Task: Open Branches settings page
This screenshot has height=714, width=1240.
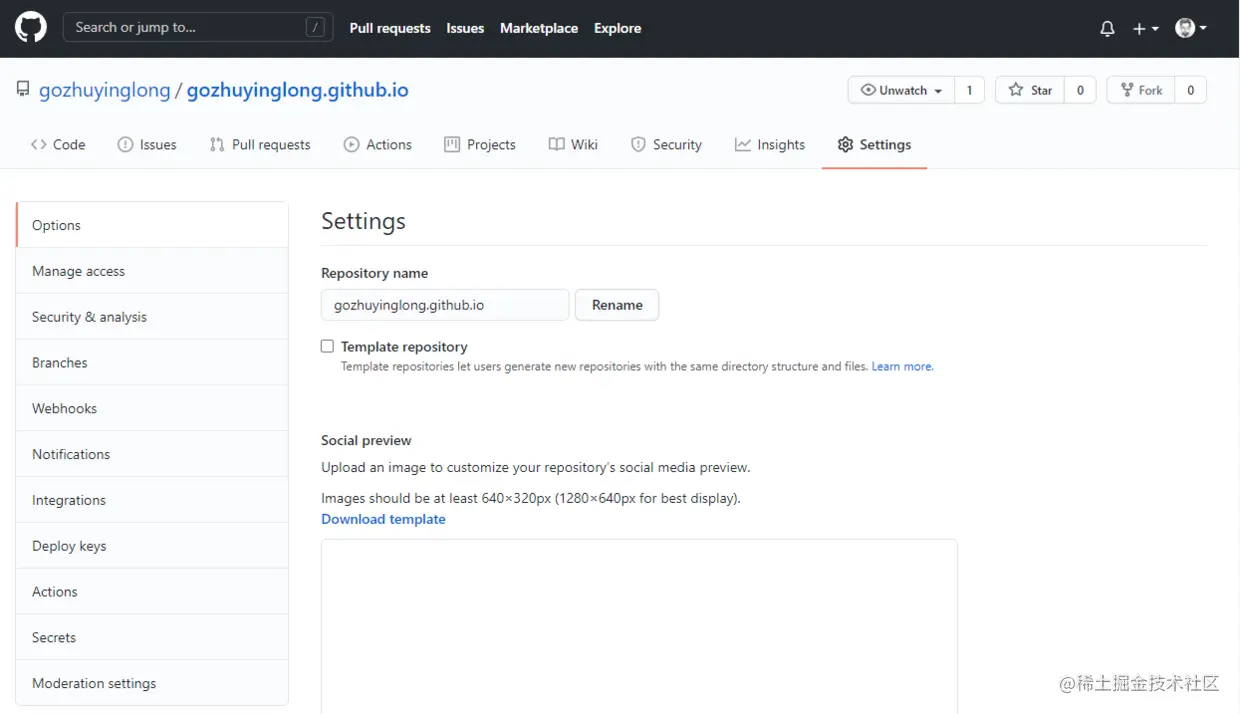Action: tap(152, 363)
